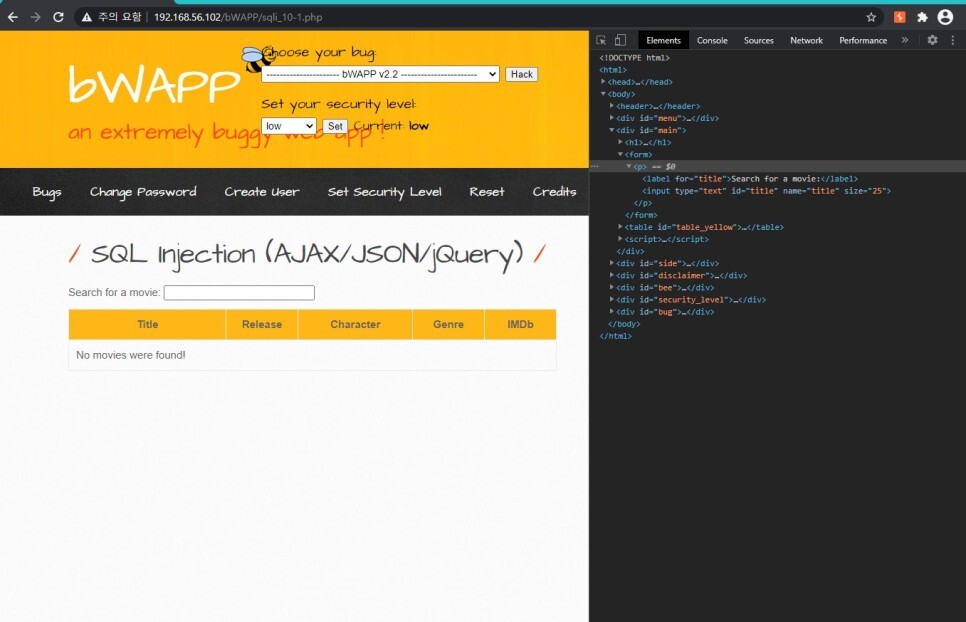Activate the DevTools inspect element picker

[601, 40]
